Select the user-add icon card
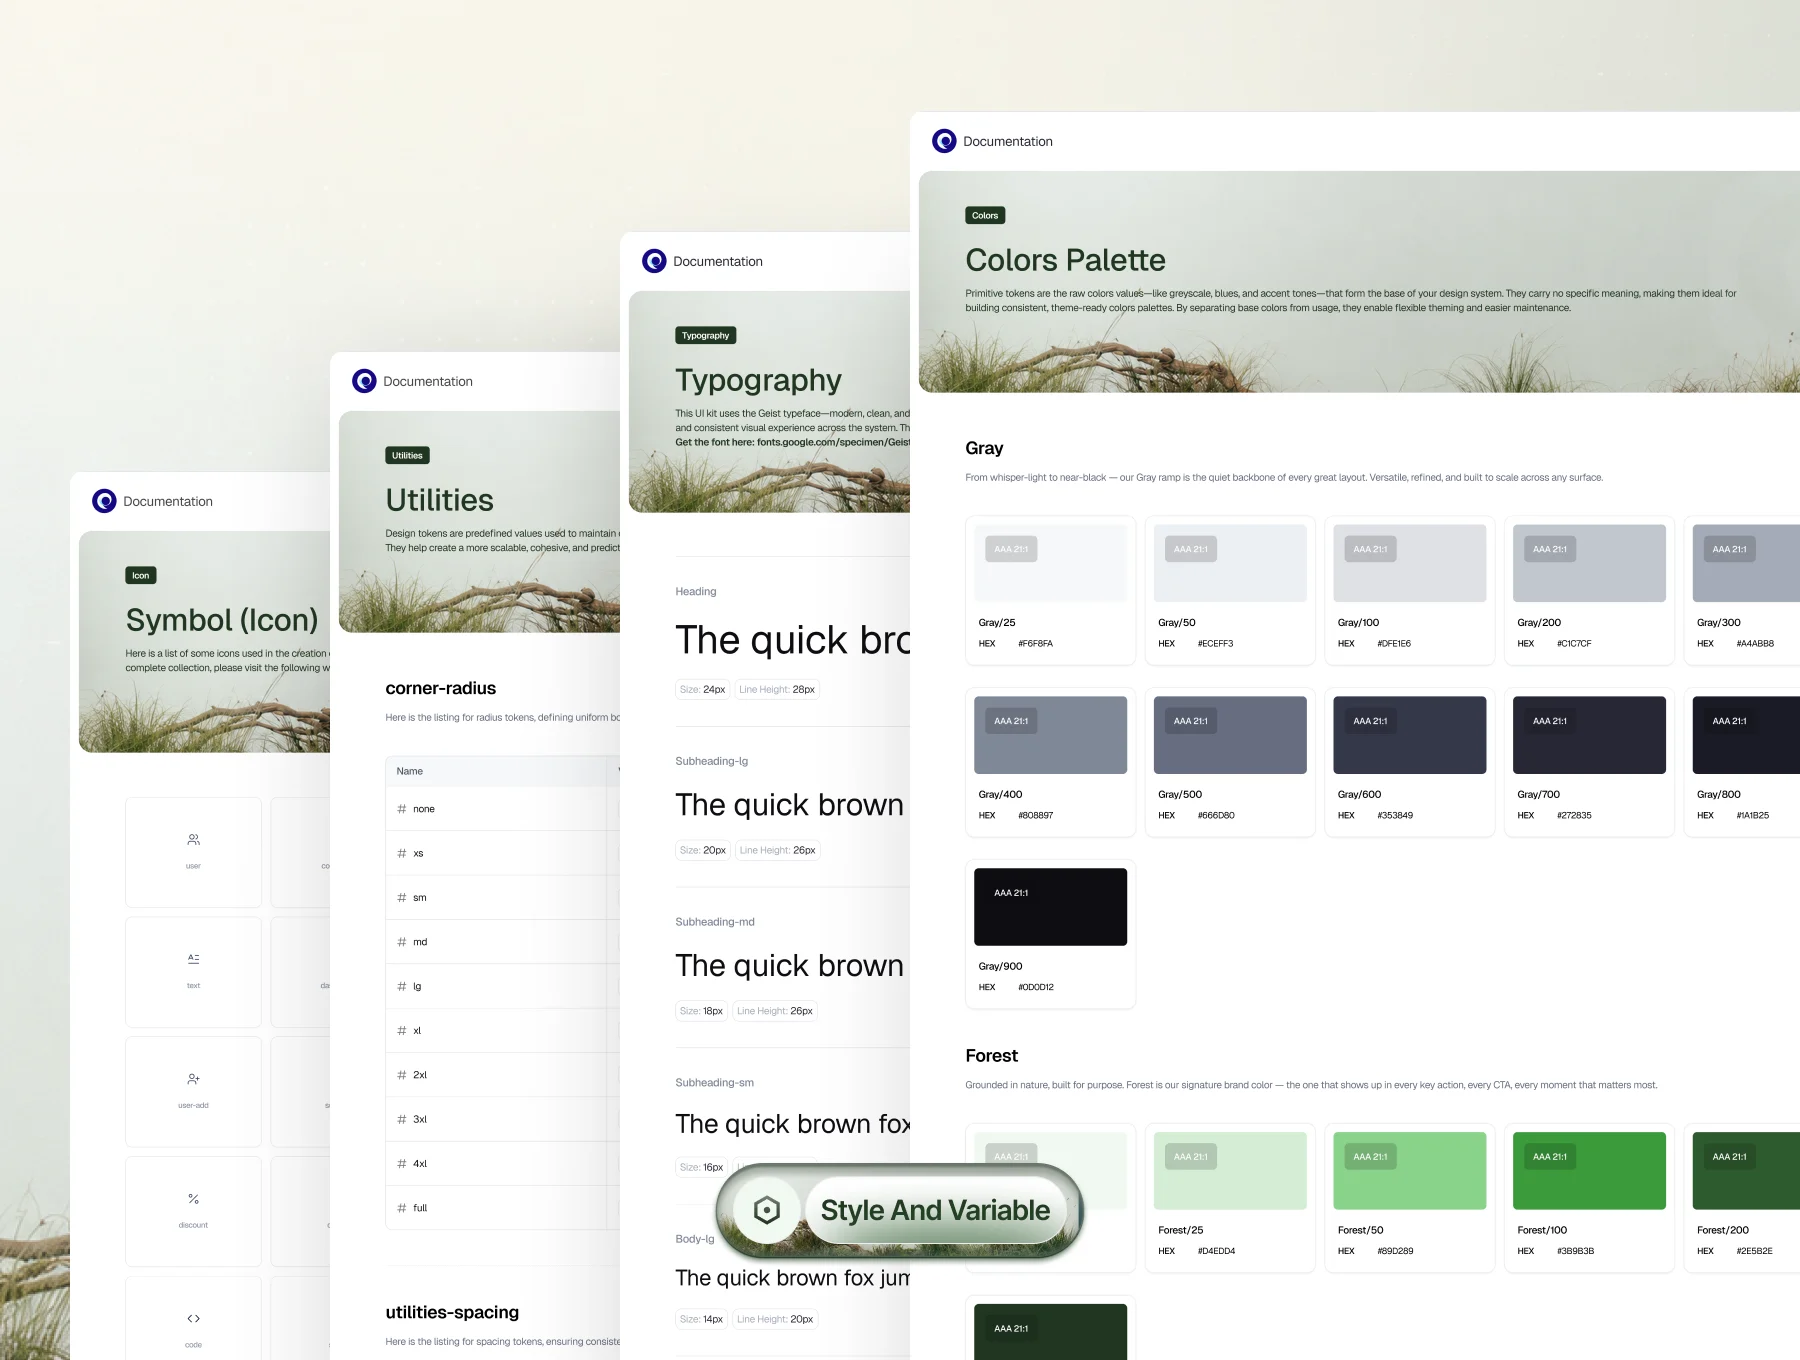Screen dimensions: 1800x1360 [193, 1092]
